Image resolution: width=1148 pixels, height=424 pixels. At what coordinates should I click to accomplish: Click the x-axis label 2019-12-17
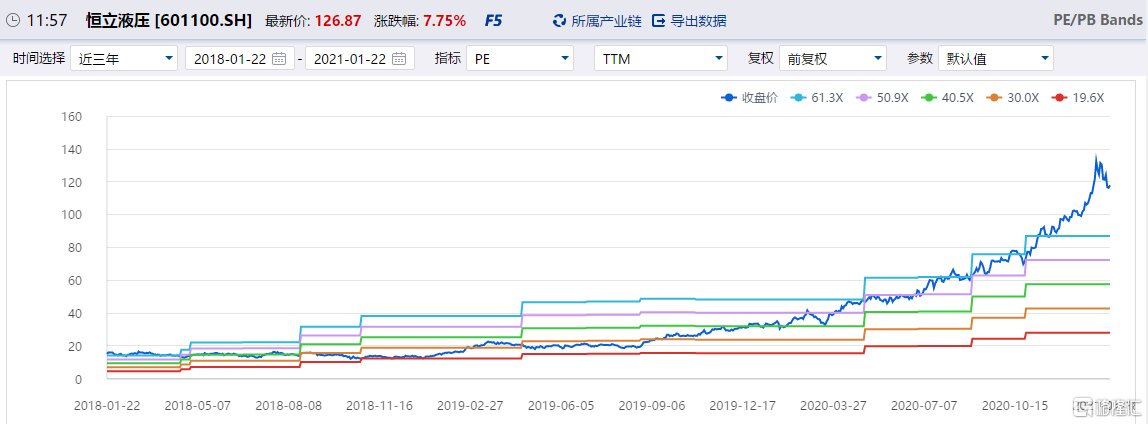[740, 405]
